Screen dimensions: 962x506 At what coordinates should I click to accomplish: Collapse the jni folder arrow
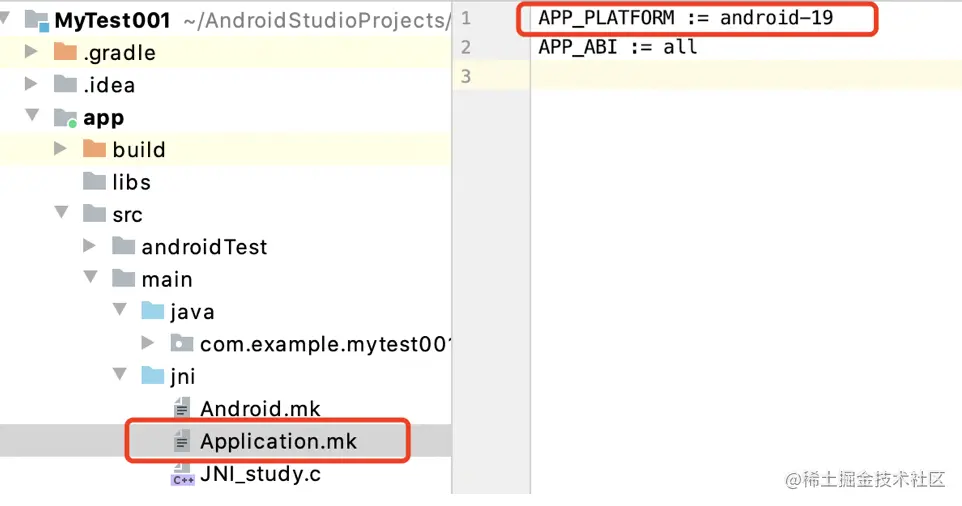point(120,374)
